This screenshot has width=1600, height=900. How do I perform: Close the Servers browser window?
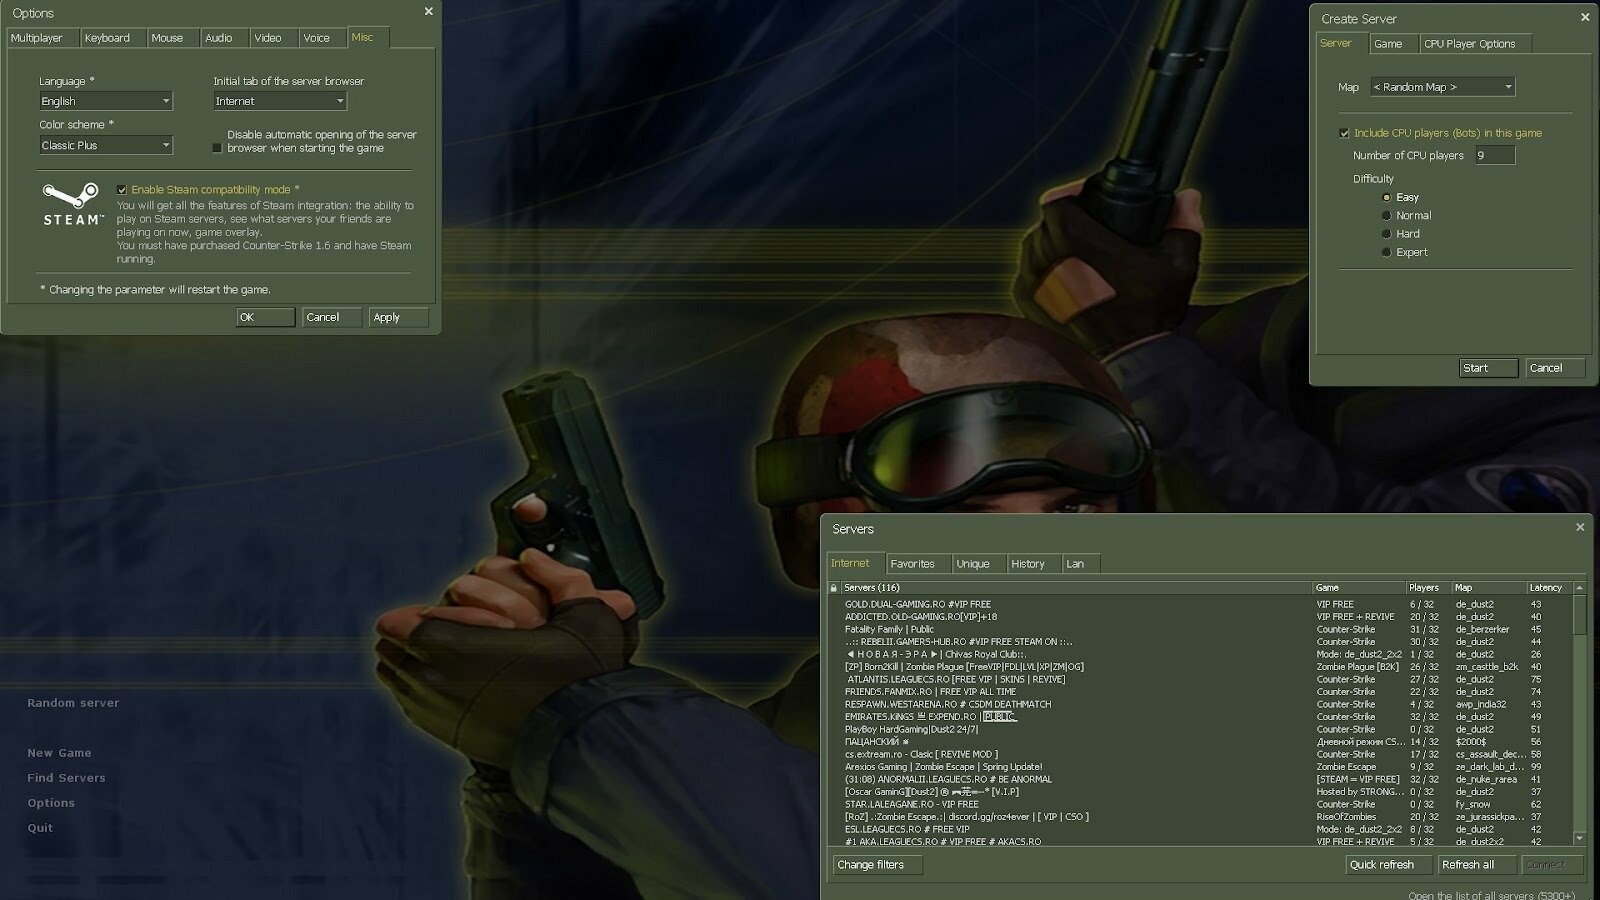point(1580,527)
